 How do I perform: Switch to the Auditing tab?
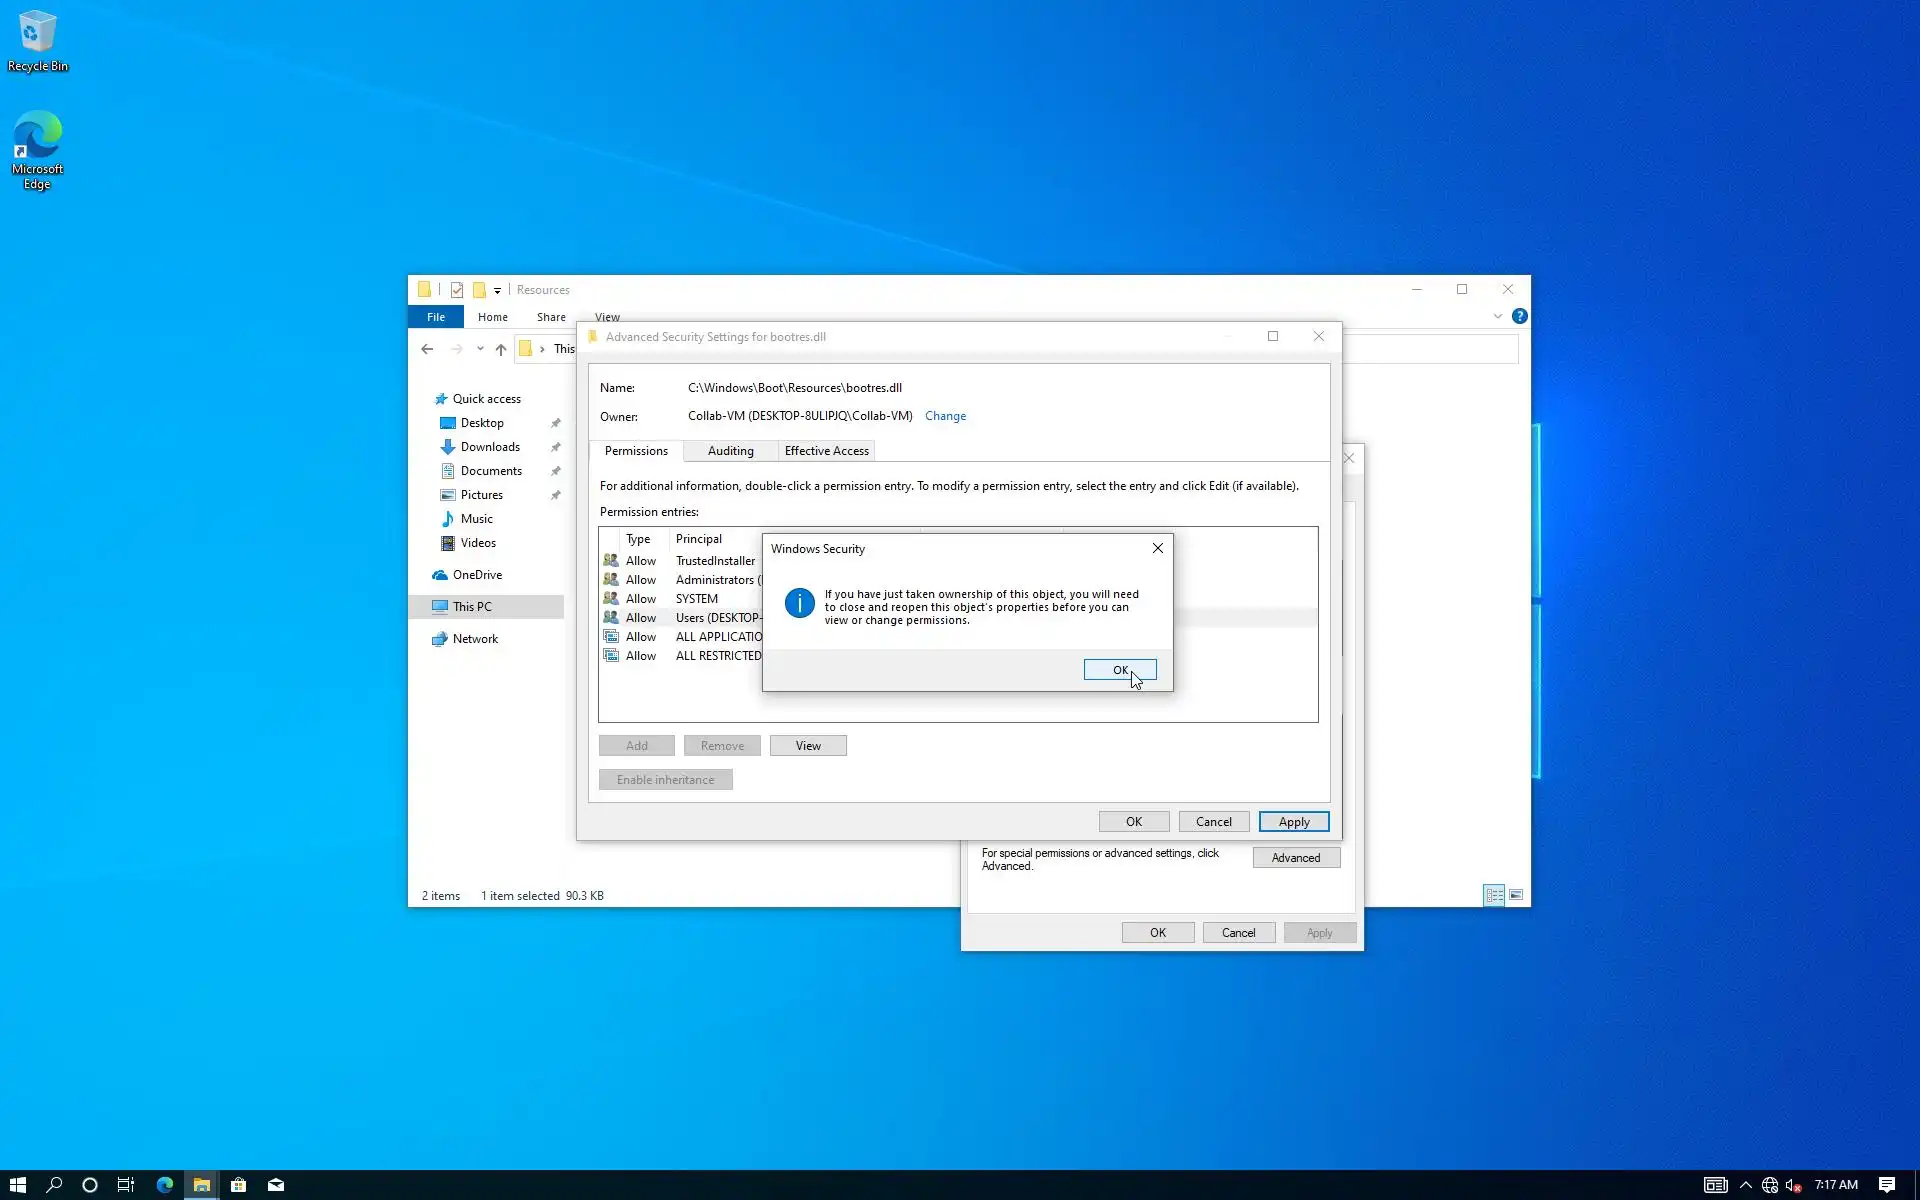tap(730, 451)
